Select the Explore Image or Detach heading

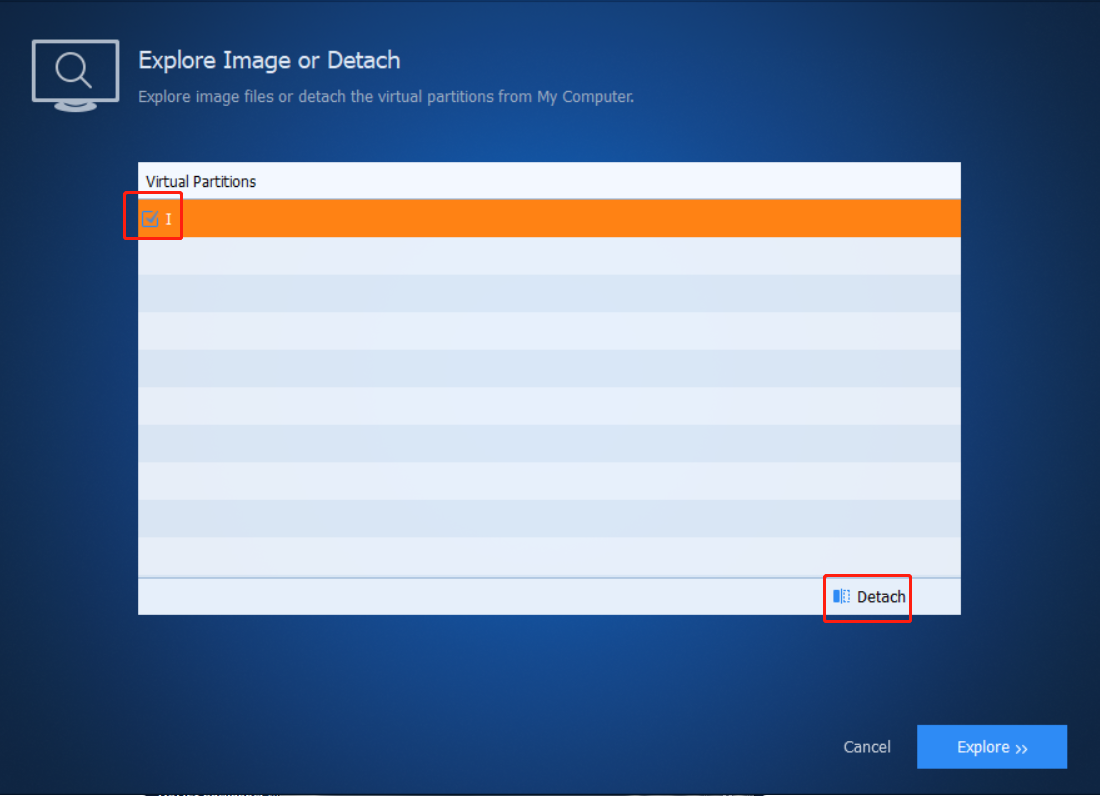[268, 60]
